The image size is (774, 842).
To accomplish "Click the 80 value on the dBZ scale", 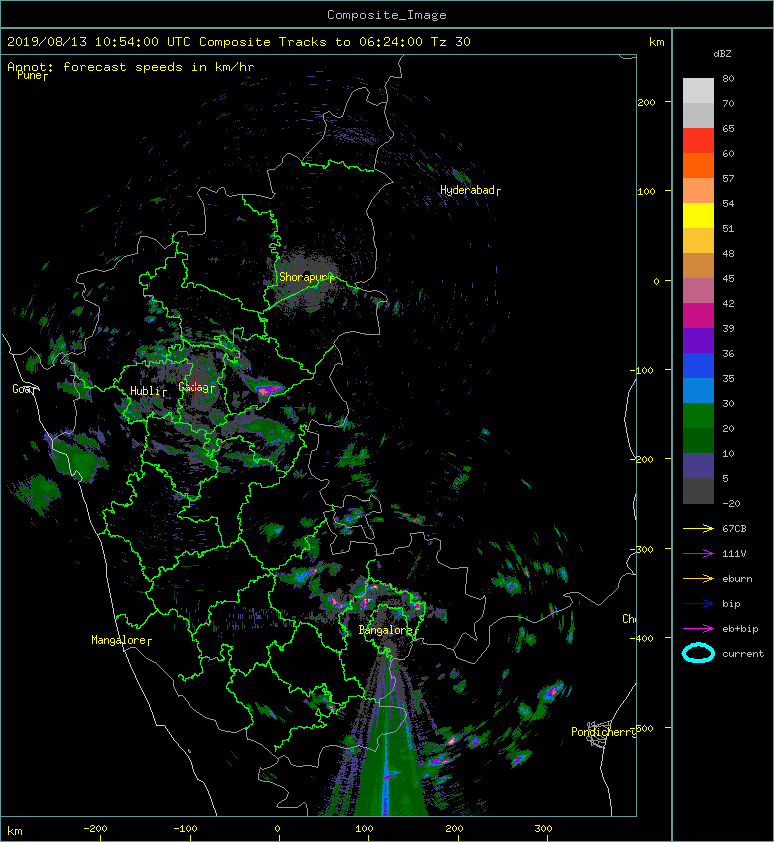I will [x=728, y=78].
